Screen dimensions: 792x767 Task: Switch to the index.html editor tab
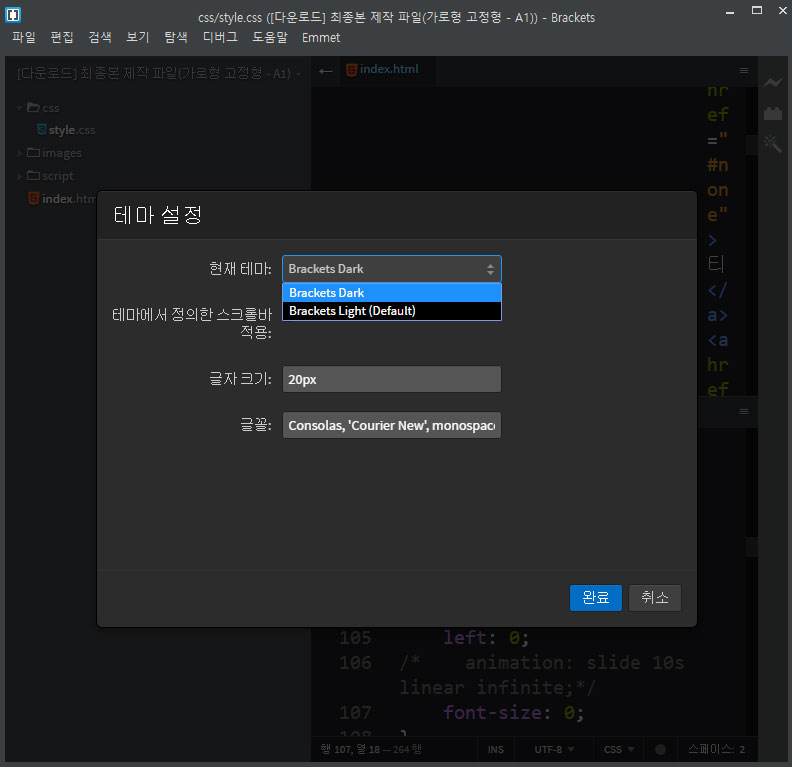(389, 70)
